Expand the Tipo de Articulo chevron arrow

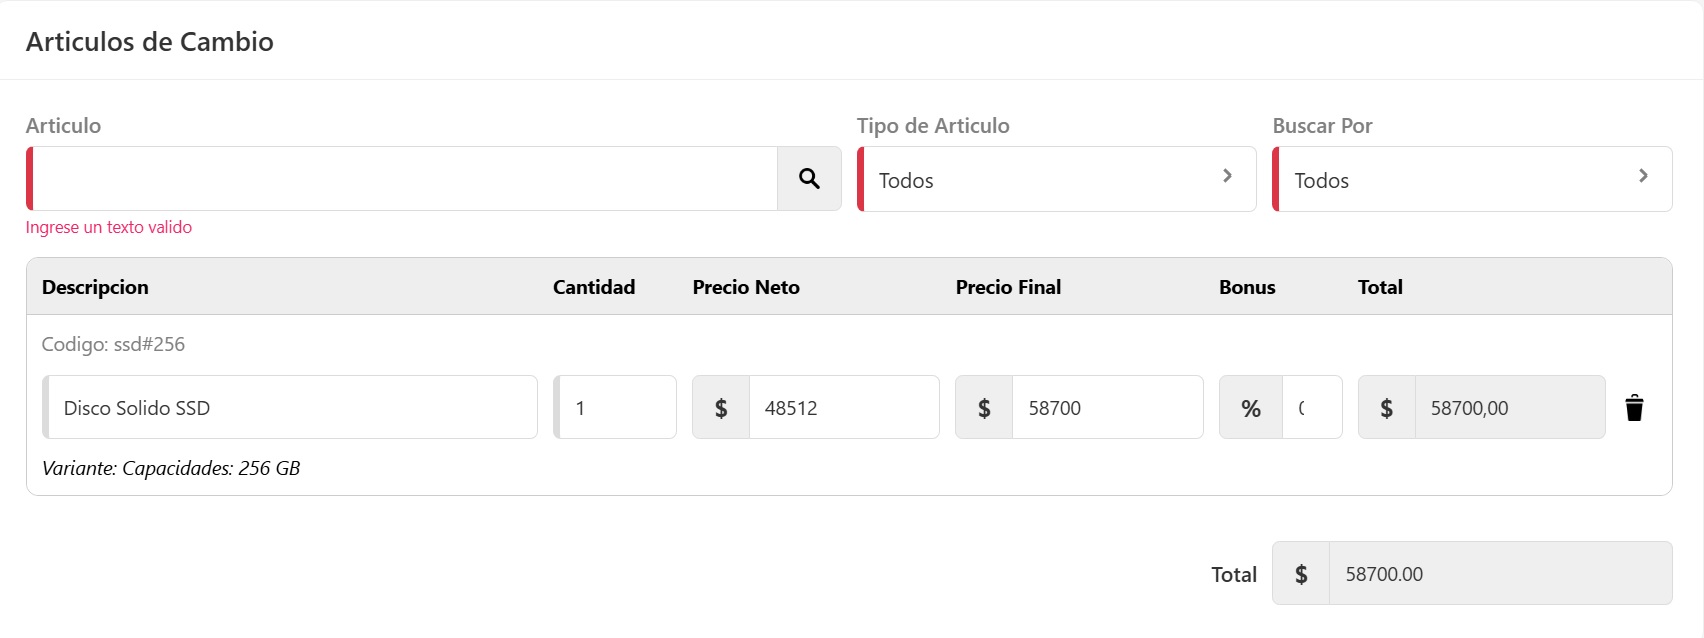(1227, 176)
